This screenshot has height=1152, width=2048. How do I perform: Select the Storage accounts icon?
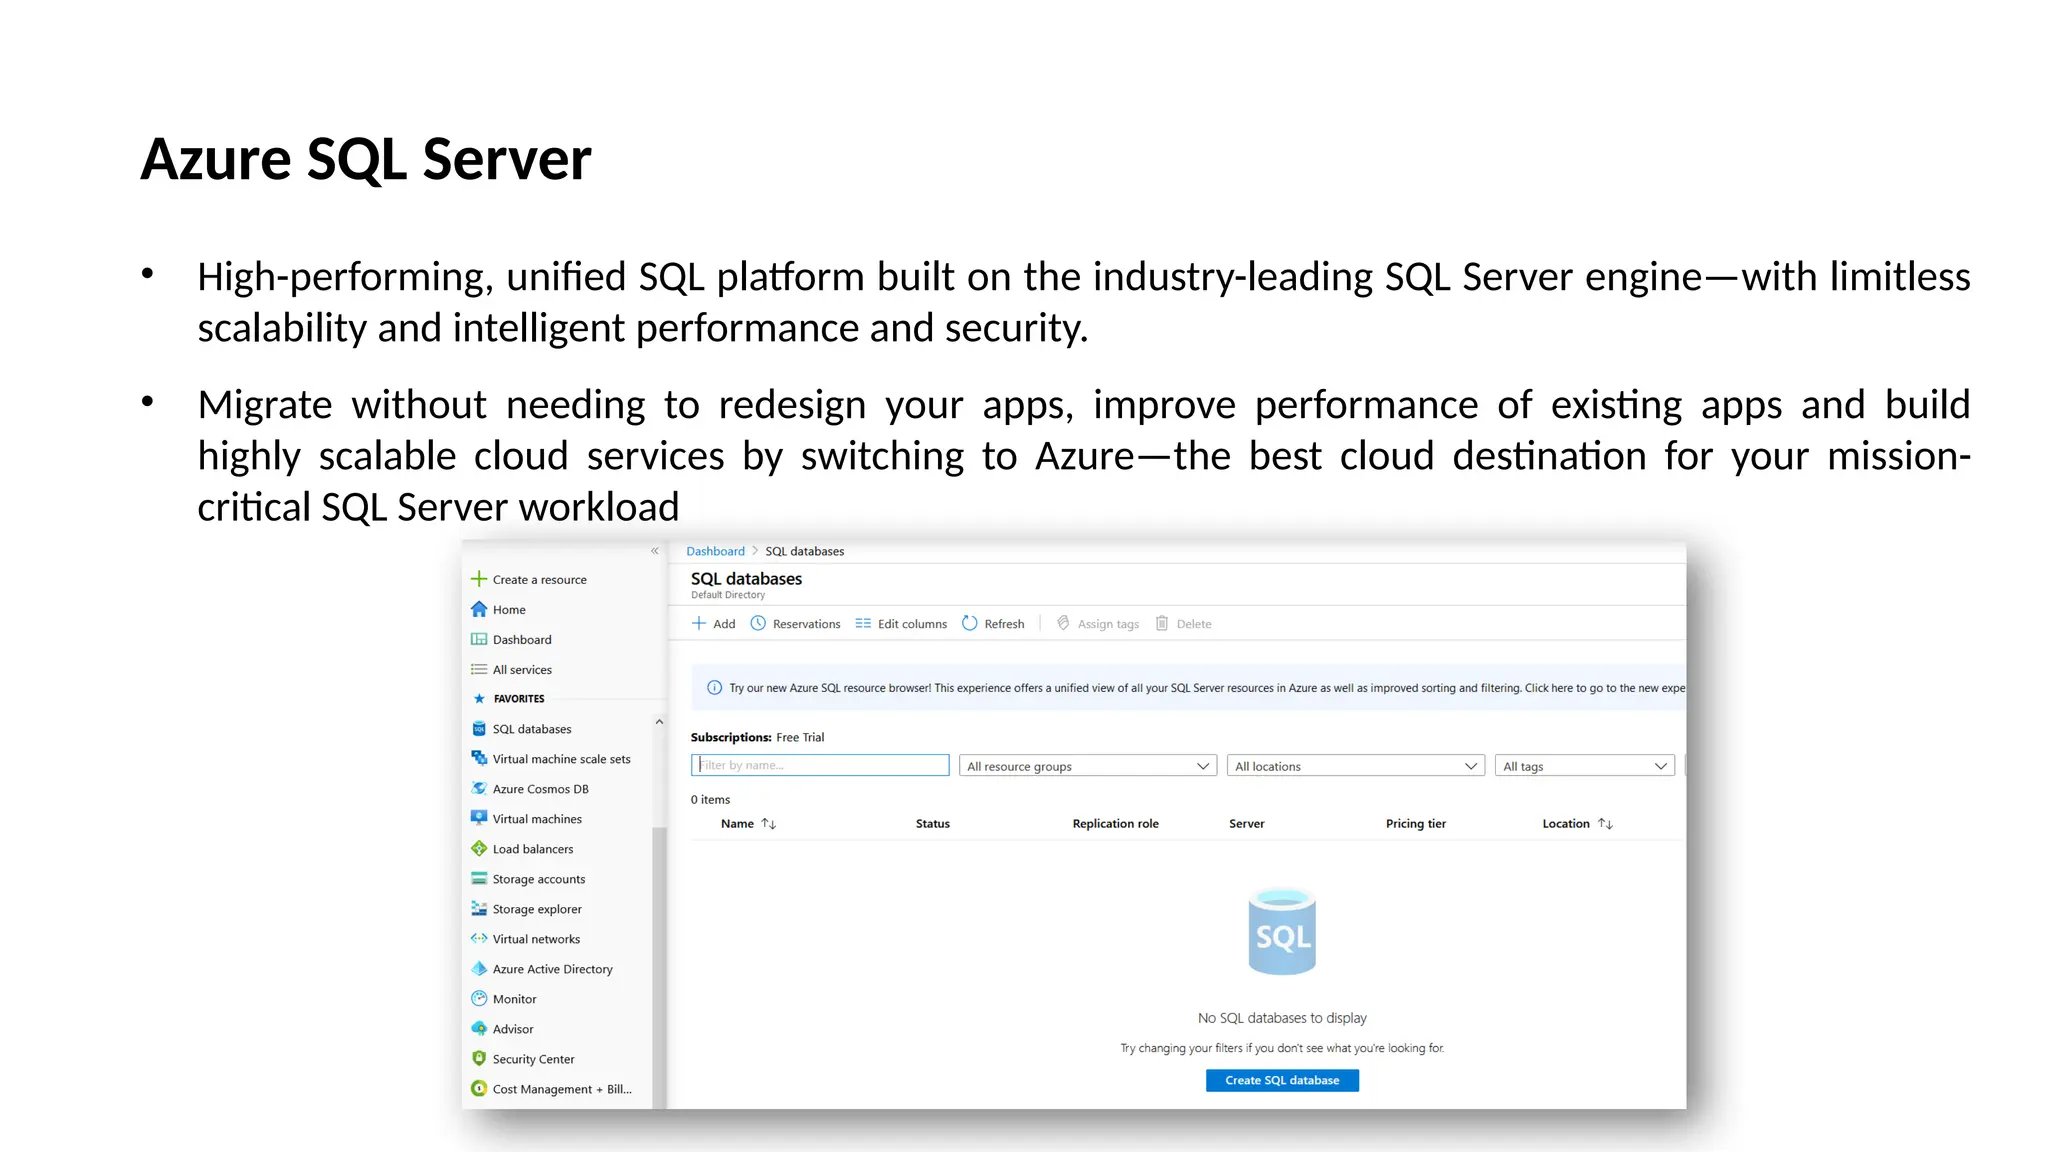click(479, 879)
